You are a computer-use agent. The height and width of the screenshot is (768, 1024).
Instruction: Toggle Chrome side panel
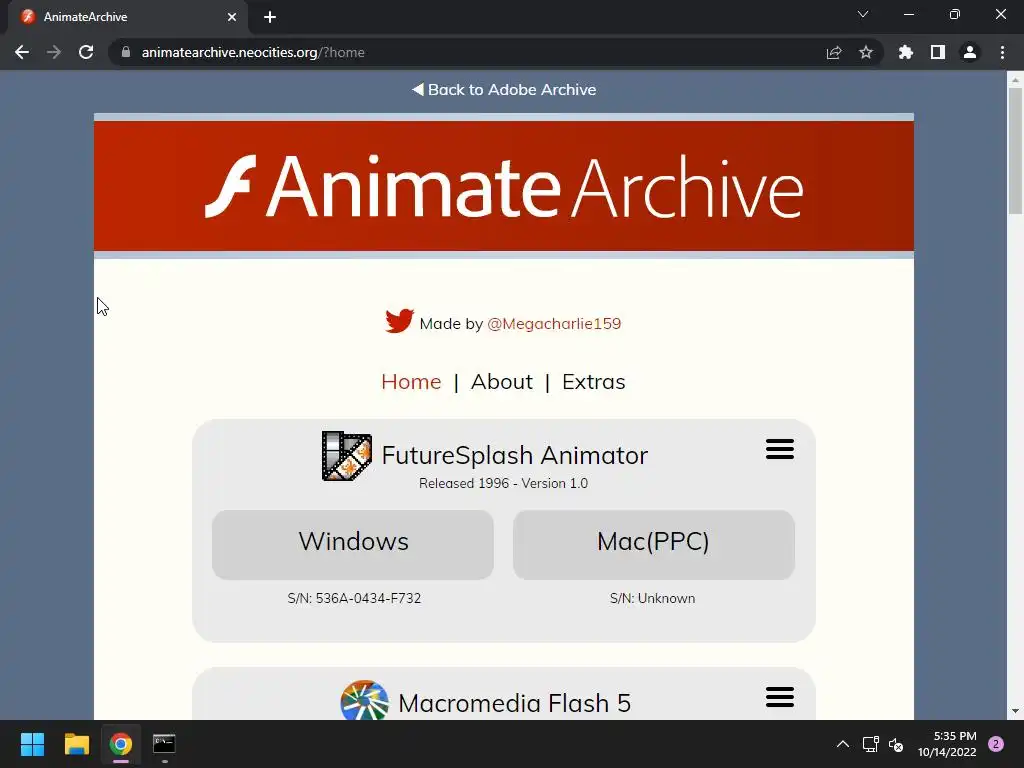(938, 52)
